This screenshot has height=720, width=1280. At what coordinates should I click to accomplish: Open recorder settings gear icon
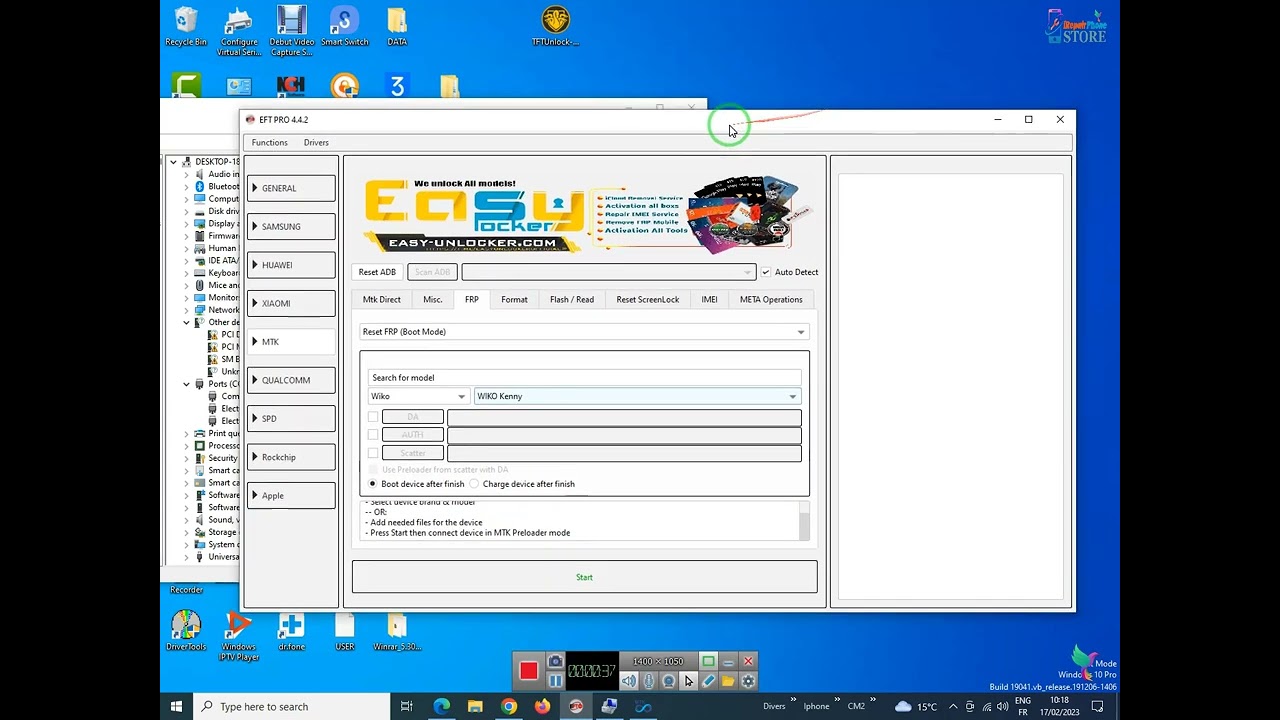748,681
